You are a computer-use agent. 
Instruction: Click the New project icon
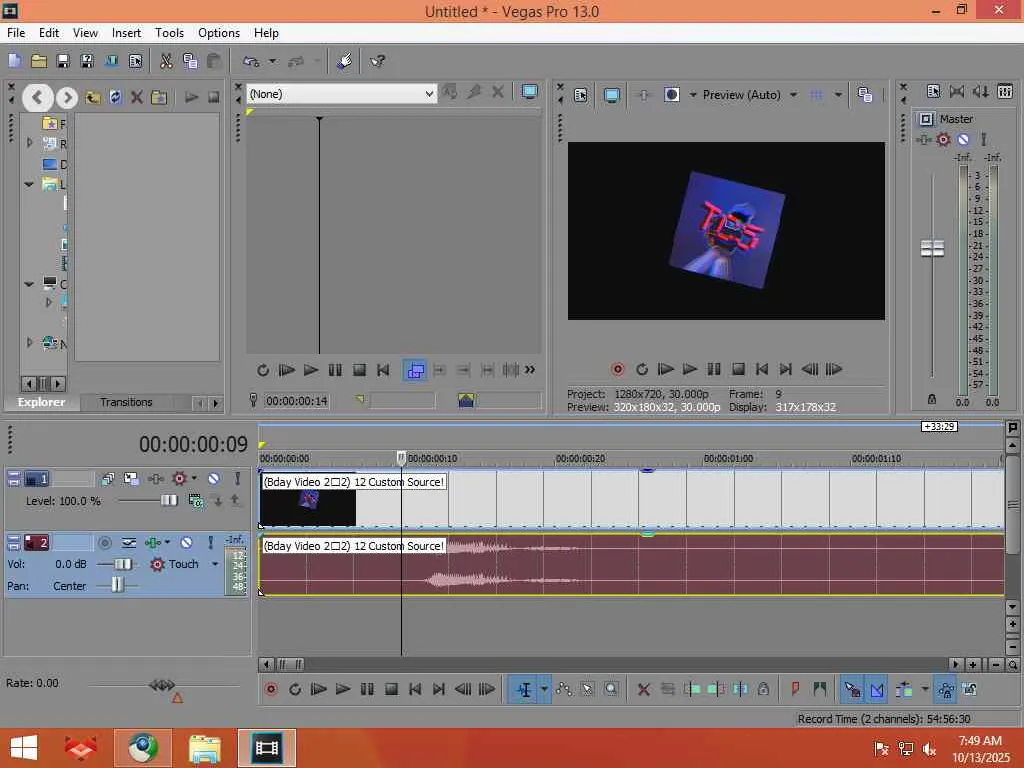[14, 61]
